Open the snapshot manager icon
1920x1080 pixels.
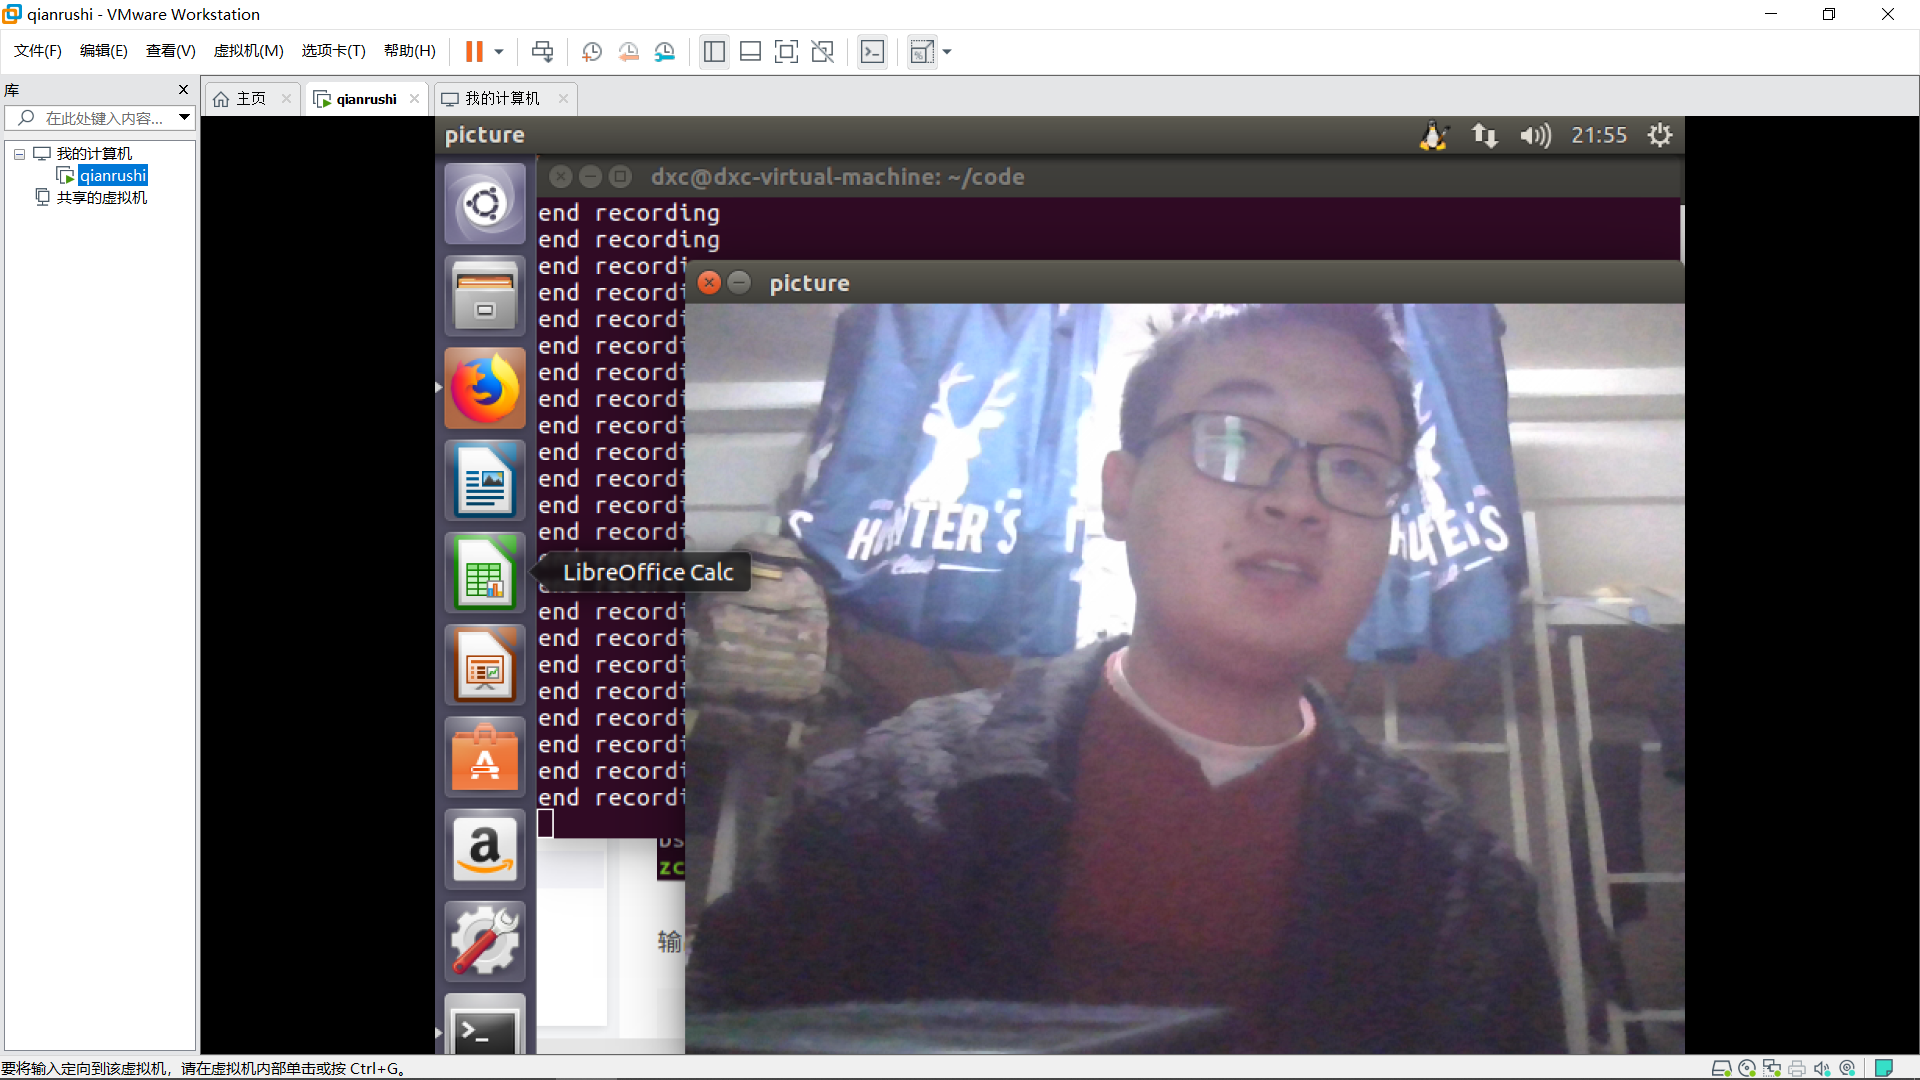pyautogui.click(x=665, y=52)
